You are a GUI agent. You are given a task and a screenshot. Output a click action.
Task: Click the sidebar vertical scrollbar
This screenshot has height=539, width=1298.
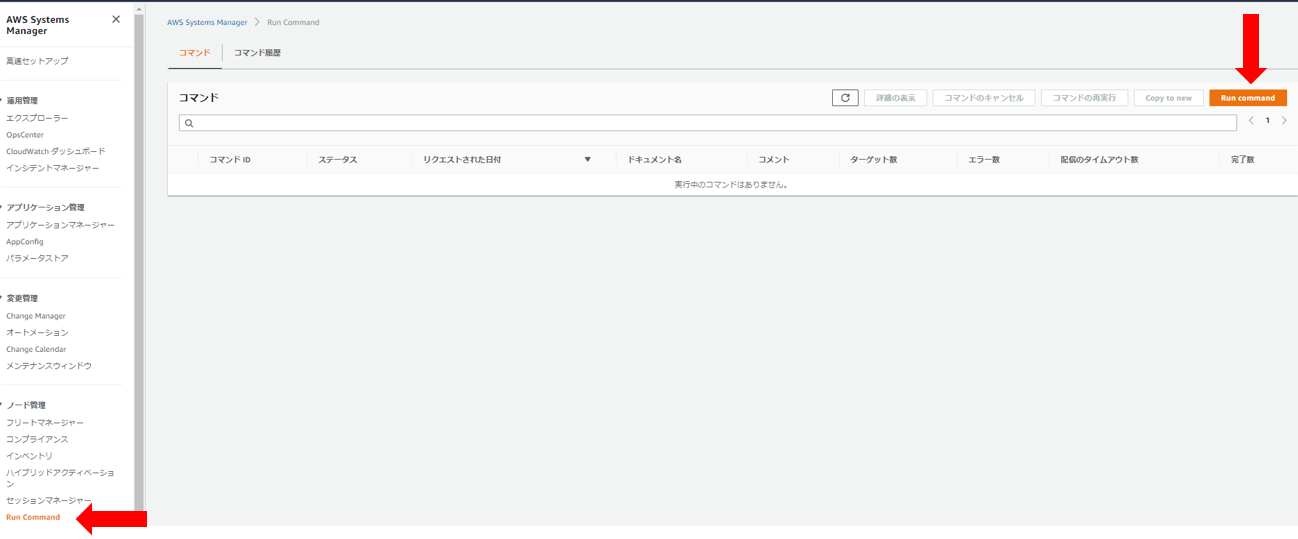140,260
